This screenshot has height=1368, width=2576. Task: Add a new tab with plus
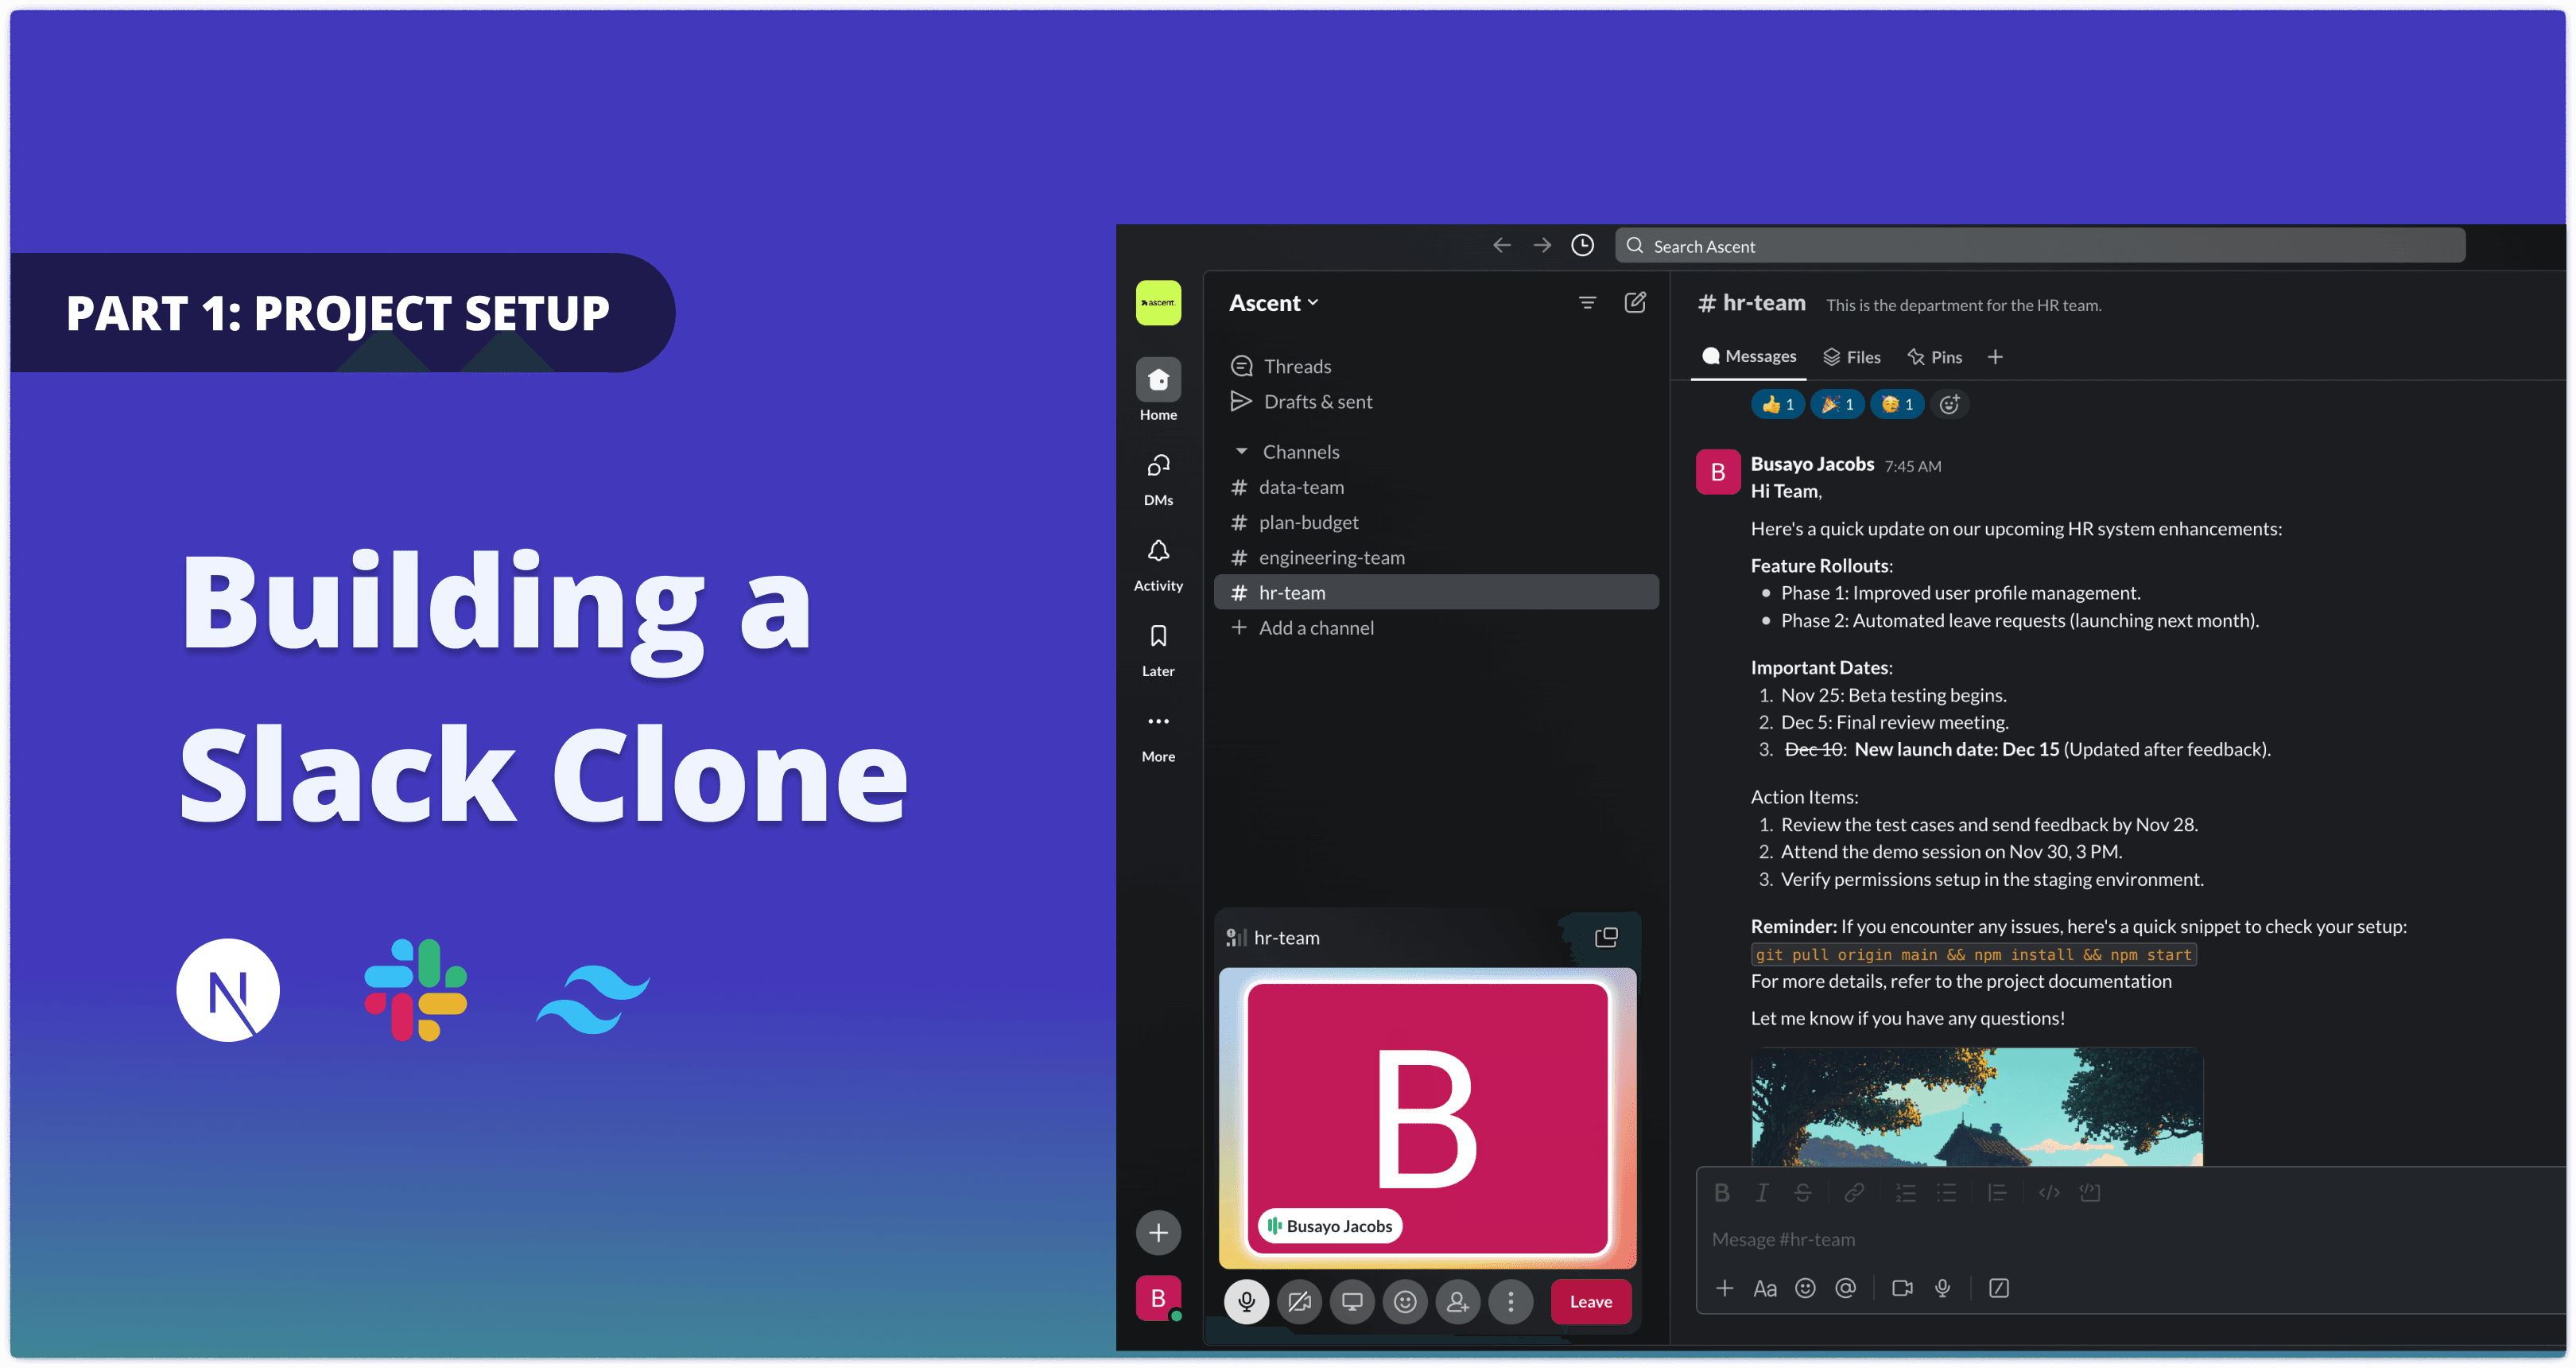click(x=1995, y=357)
